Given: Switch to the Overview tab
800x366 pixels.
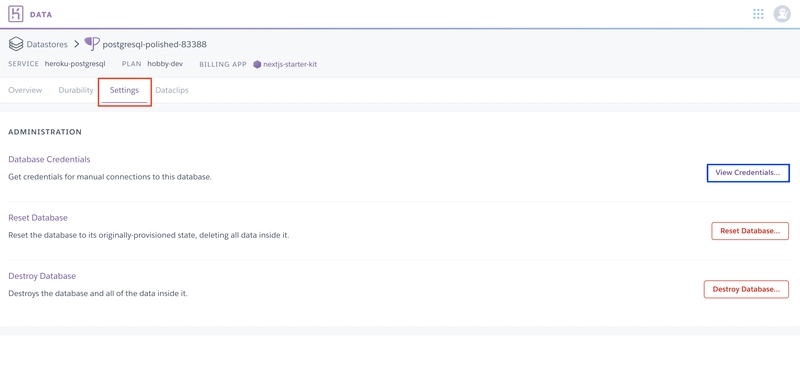Looking at the screenshot, I should pyautogui.click(x=25, y=90).
